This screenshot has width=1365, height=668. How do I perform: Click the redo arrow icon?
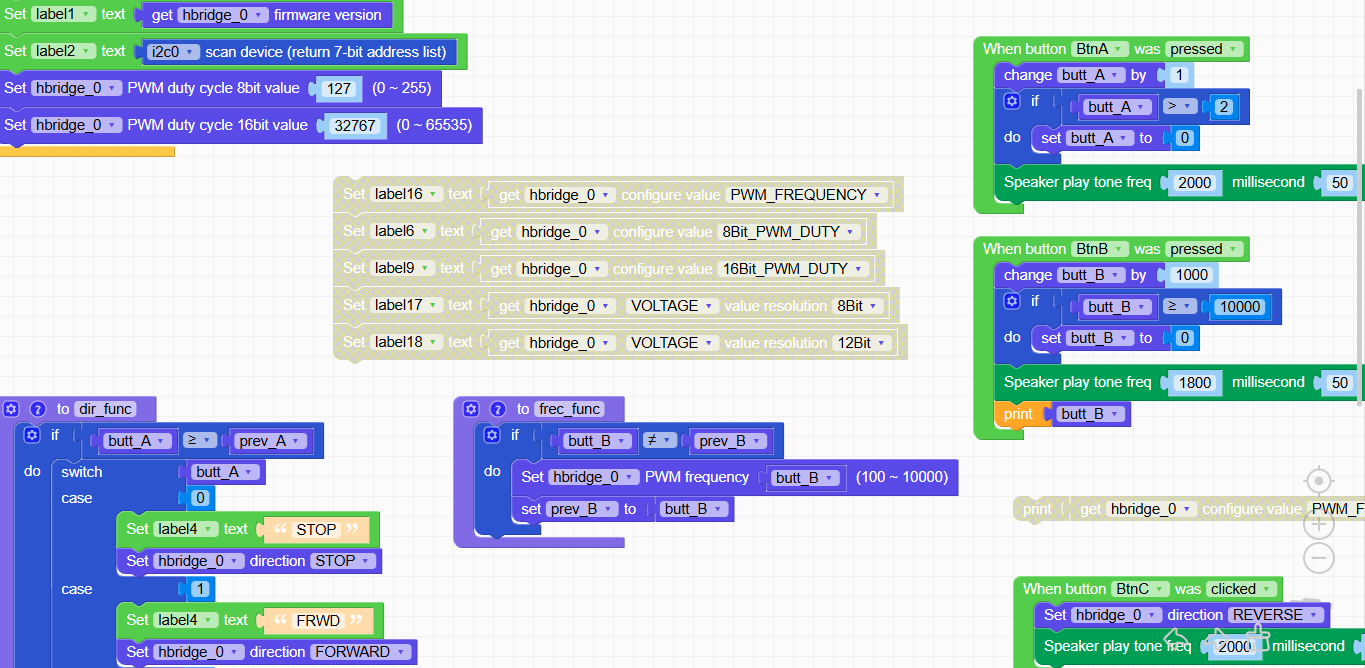point(1219,637)
